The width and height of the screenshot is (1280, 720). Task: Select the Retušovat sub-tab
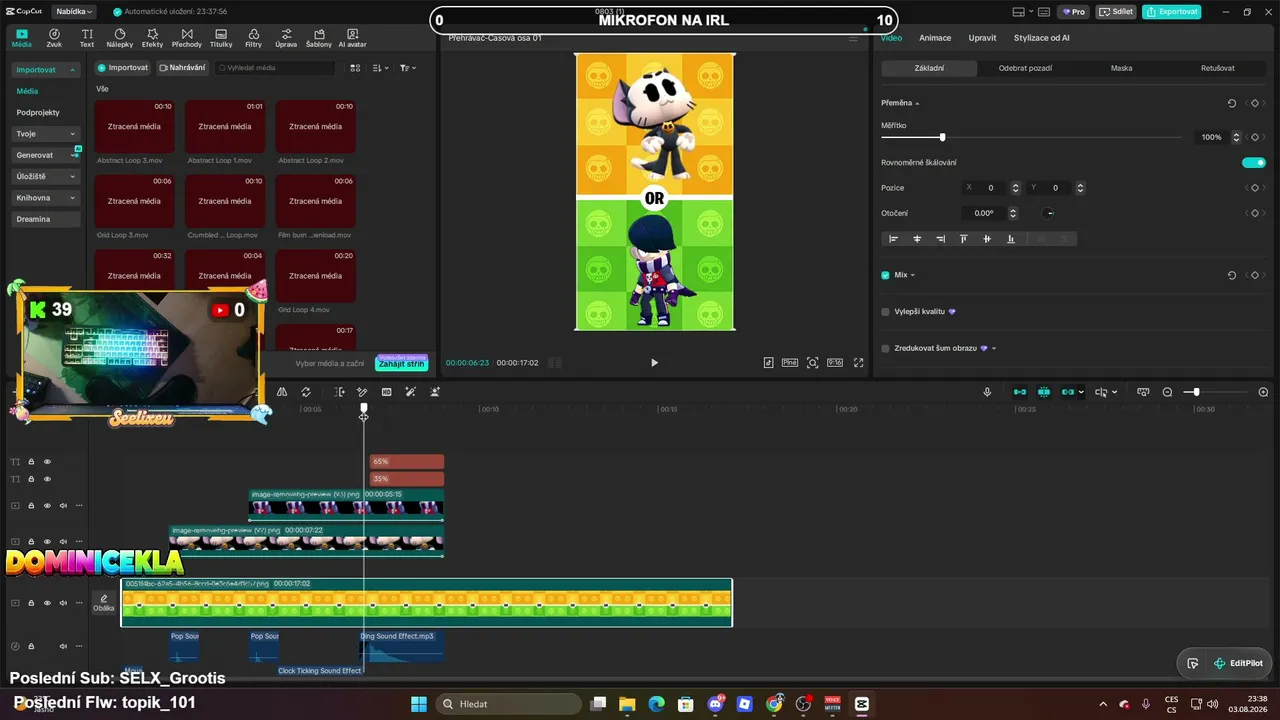1218,68
